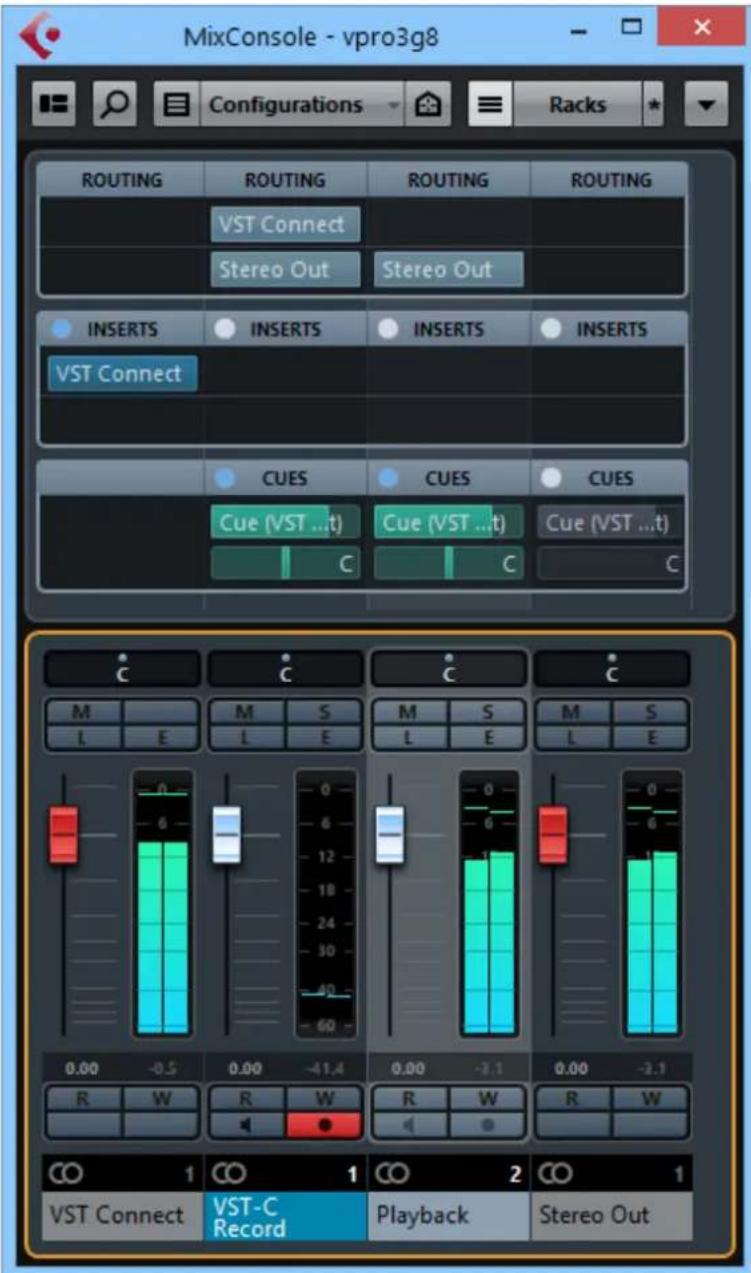This screenshot has height=1273, width=751.
Task: Open the VST Connect insert plugin slot
Action: pyautogui.click(x=122, y=374)
